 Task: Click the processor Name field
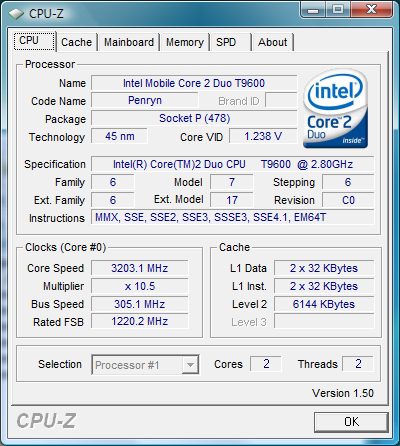(194, 83)
